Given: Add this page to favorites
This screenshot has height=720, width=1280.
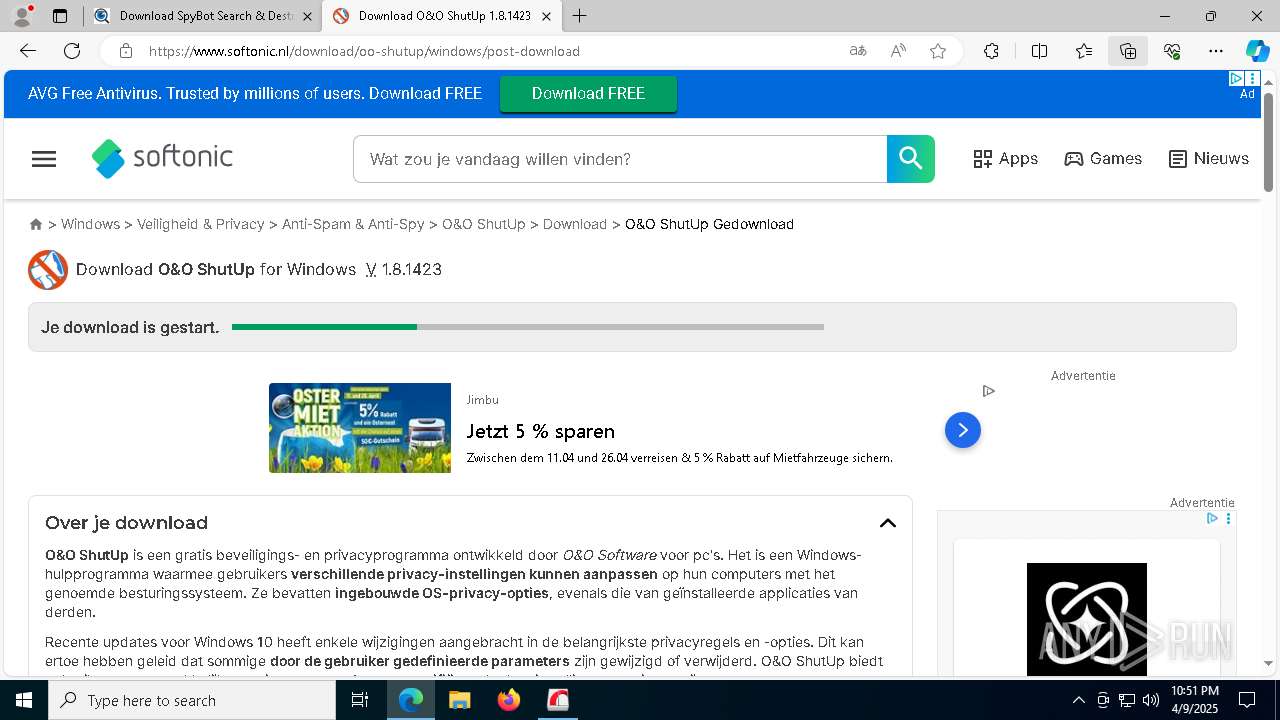Looking at the screenshot, I should tap(938, 51).
